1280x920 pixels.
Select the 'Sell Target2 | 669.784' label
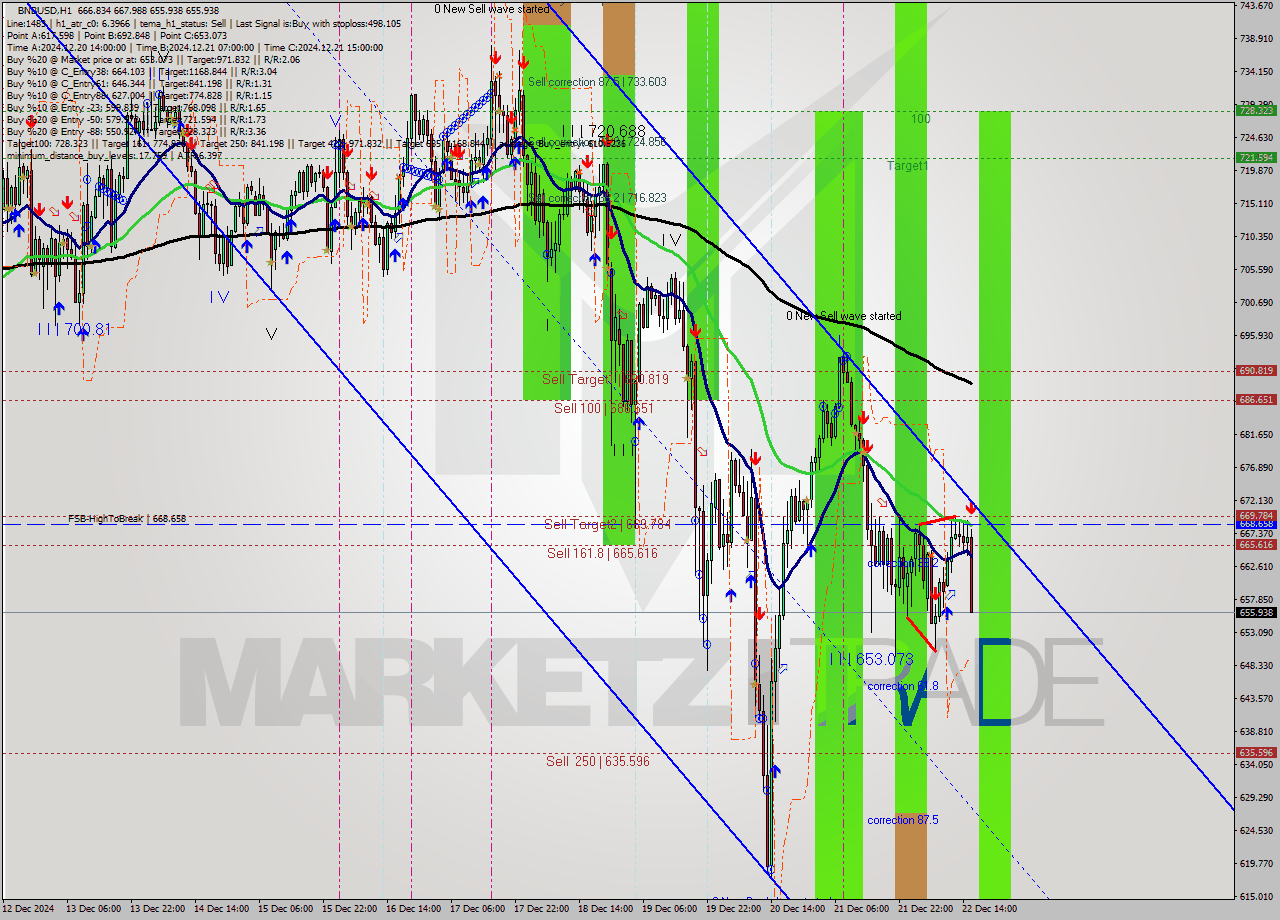coord(607,524)
